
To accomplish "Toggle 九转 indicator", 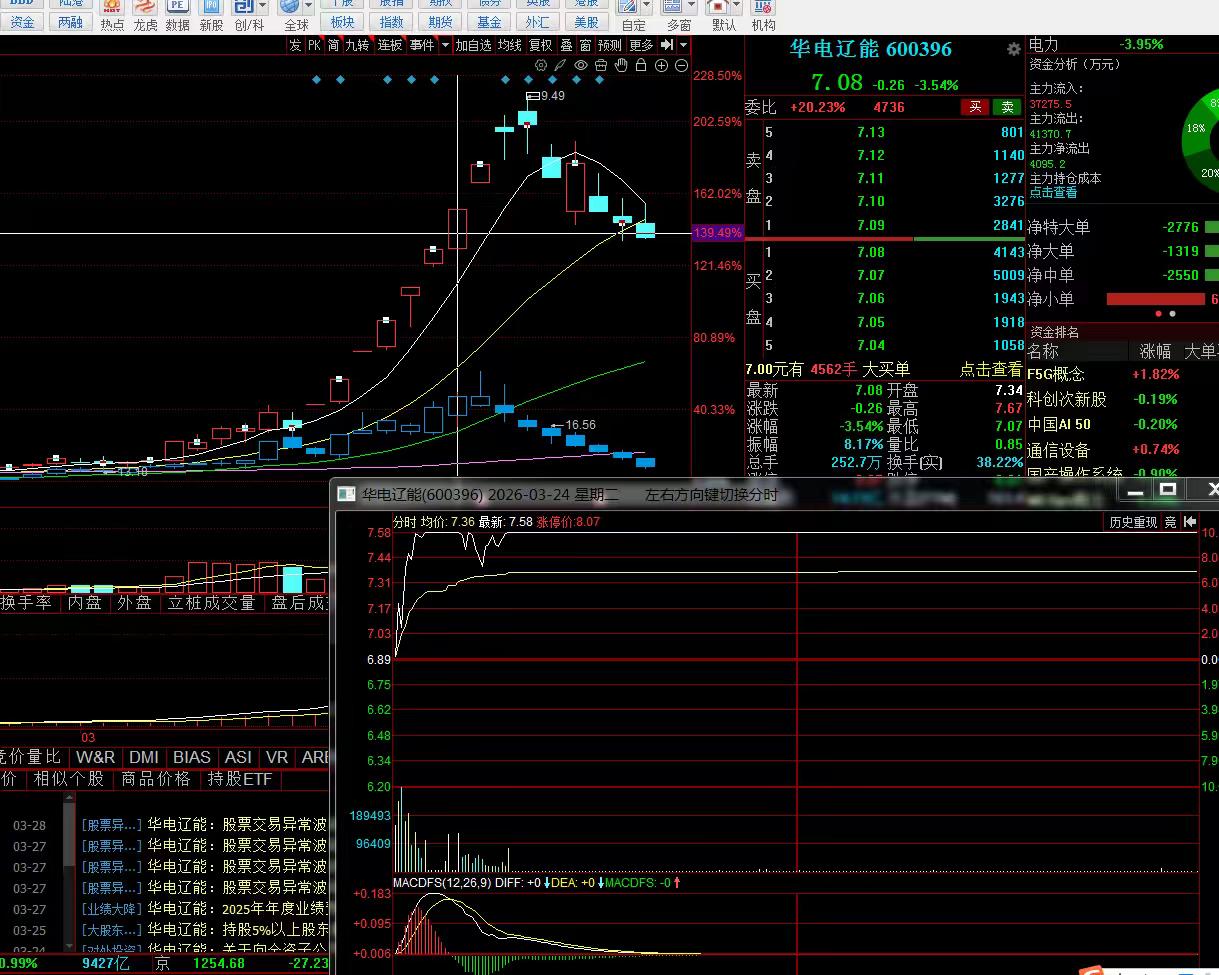I will click(x=357, y=45).
